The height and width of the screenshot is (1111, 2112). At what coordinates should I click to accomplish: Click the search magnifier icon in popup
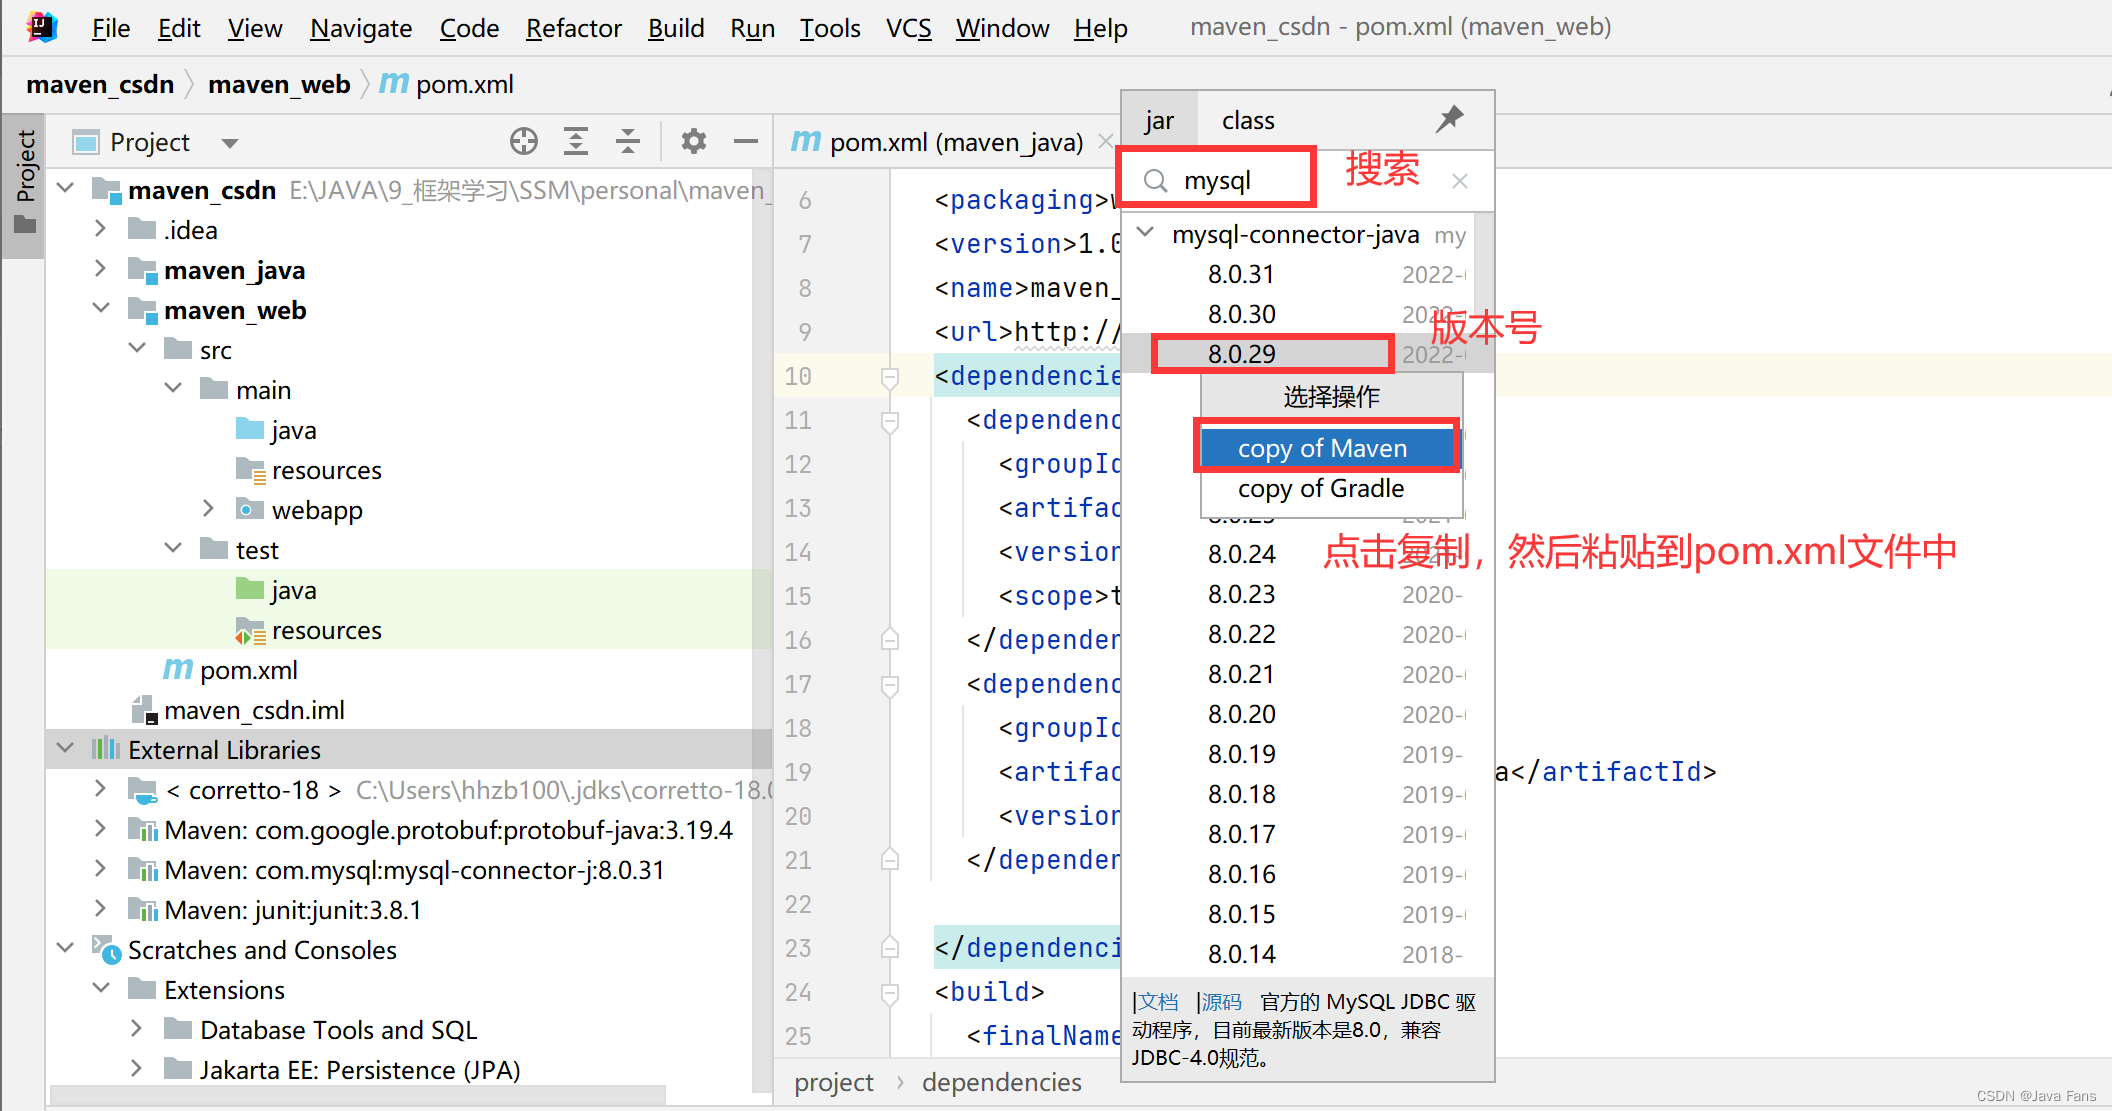pyautogui.click(x=1156, y=181)
